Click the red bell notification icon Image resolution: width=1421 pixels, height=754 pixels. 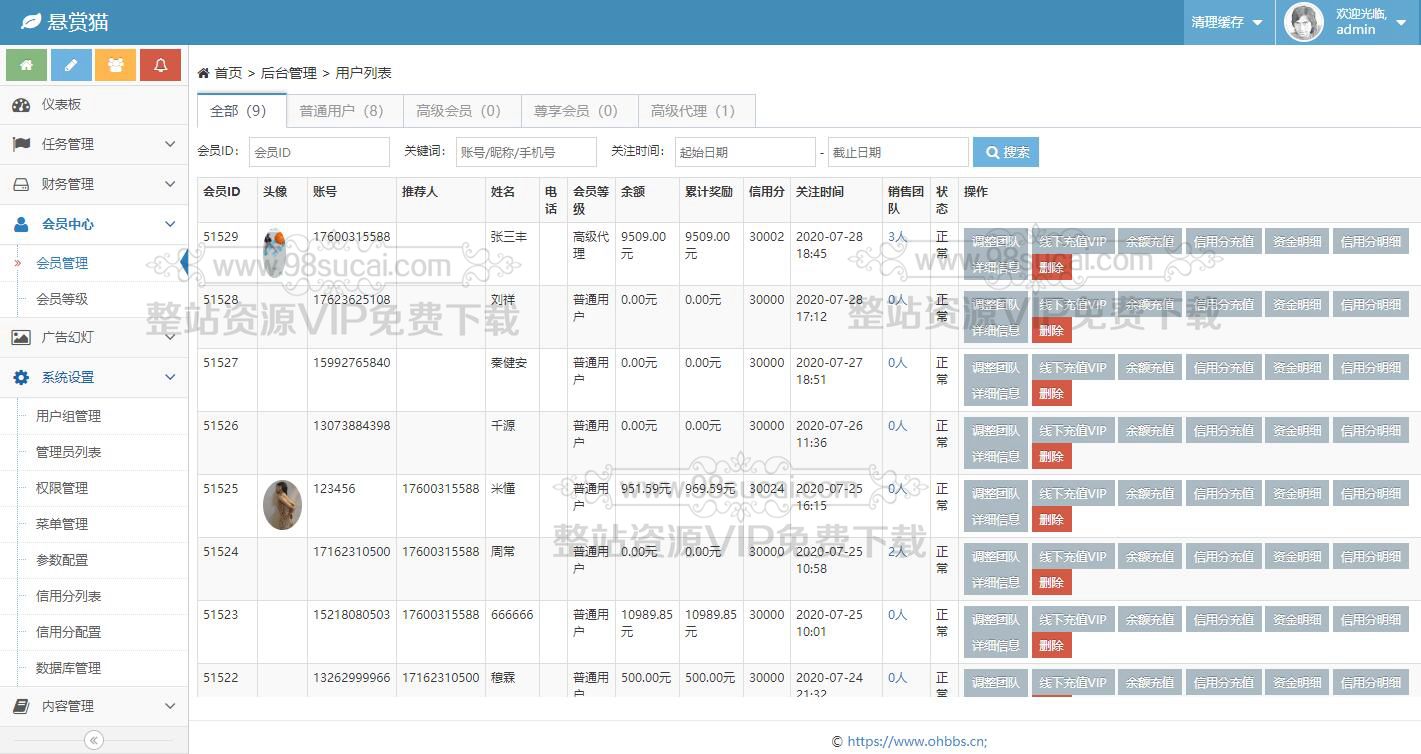click(x=161, y=63)
